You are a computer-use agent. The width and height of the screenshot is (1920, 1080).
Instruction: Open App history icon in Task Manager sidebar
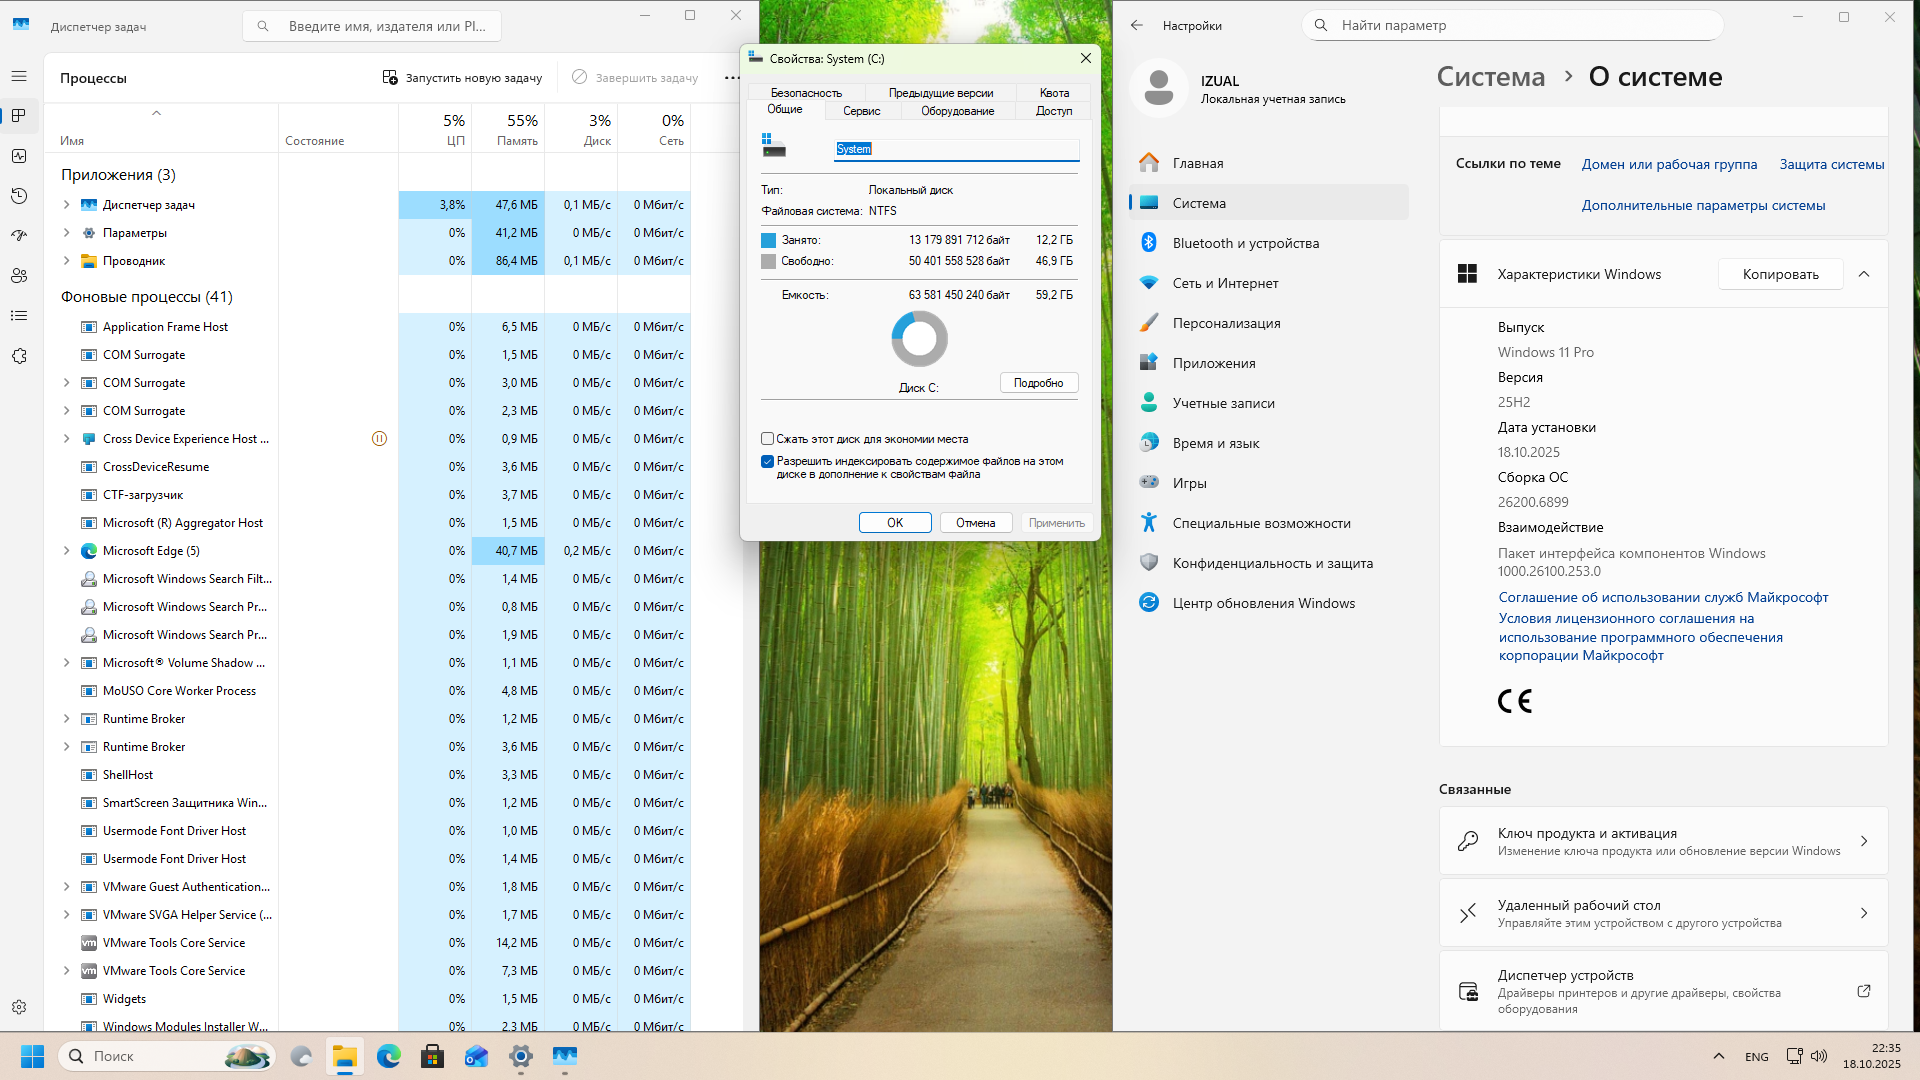pos(19,196)
